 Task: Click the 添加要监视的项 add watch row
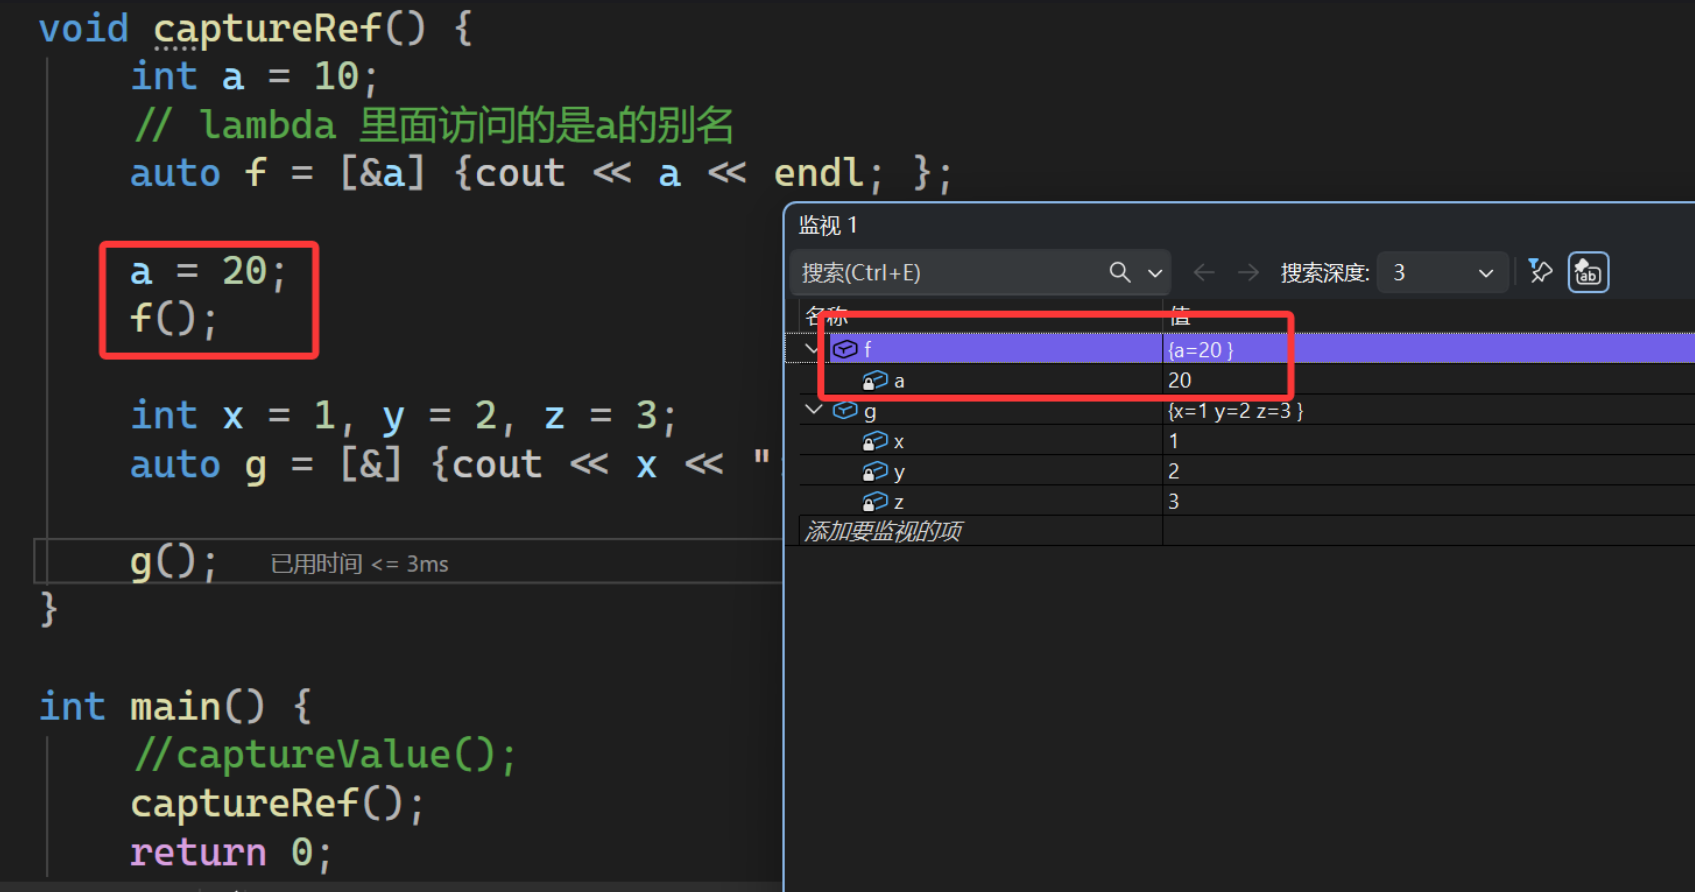tap(884, 531)
